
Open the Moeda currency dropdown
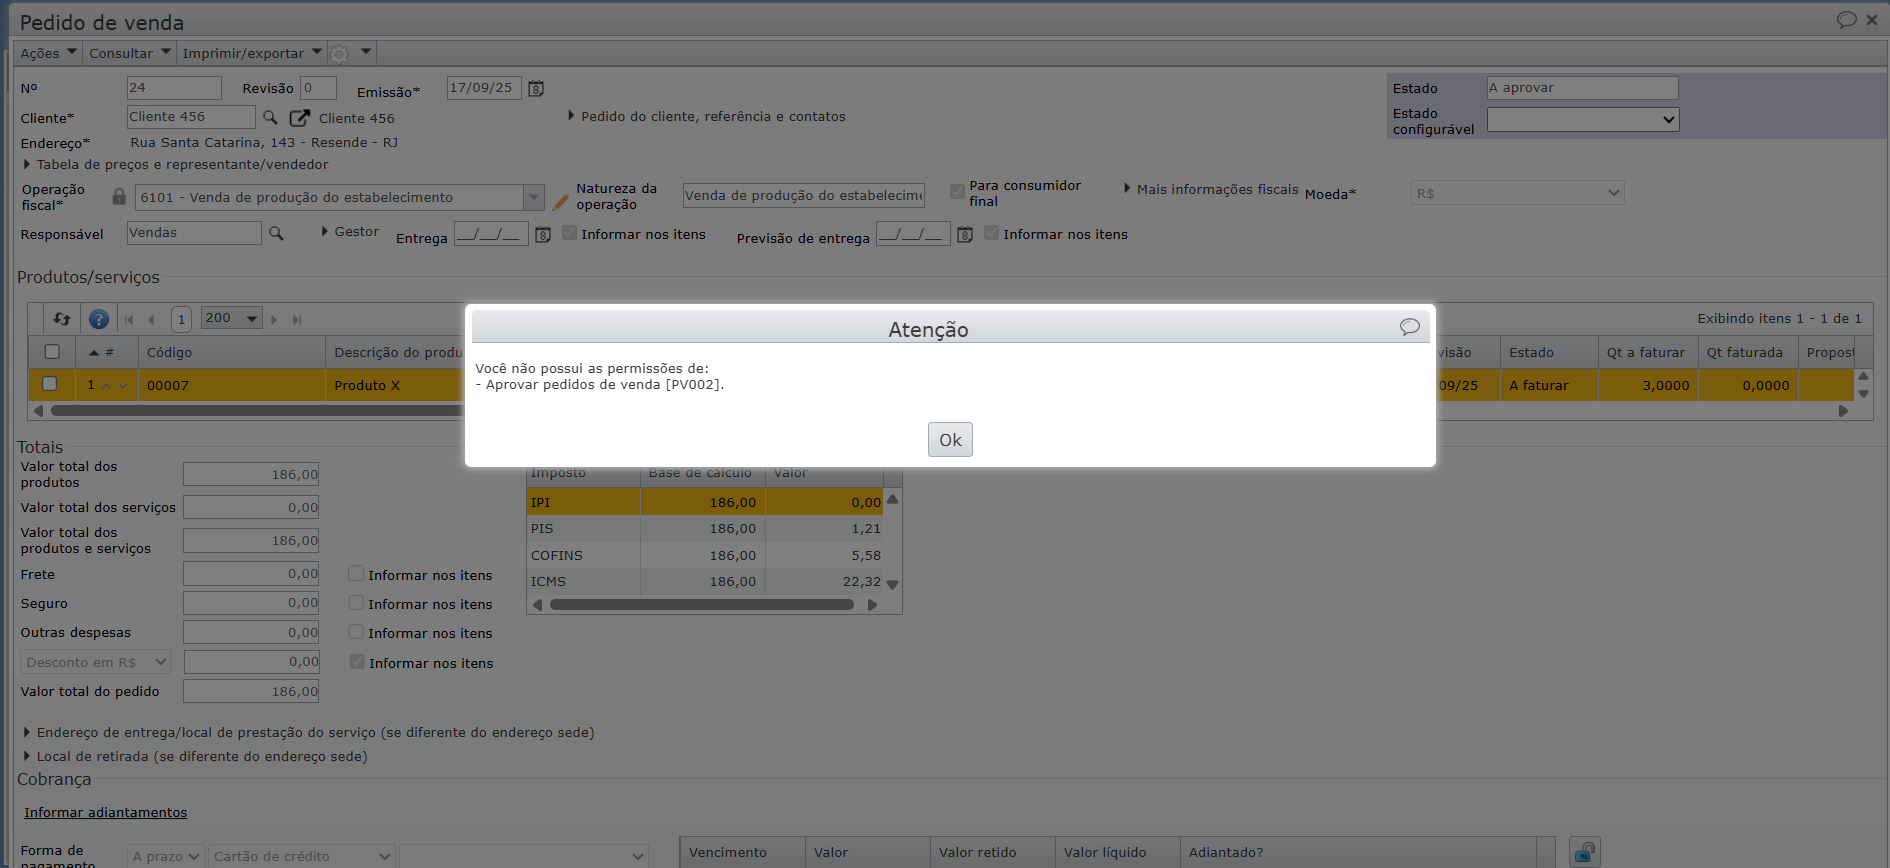click(x=1518, y=193)
